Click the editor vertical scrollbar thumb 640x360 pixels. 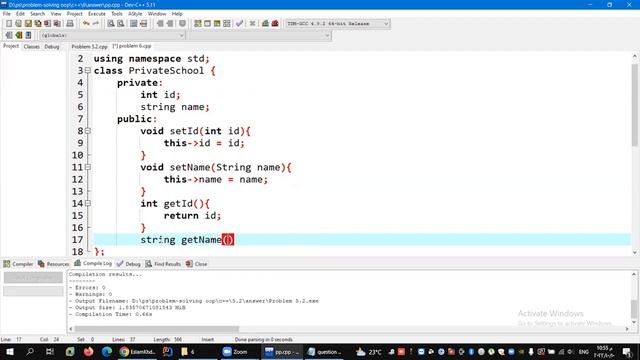pos(635,104)
